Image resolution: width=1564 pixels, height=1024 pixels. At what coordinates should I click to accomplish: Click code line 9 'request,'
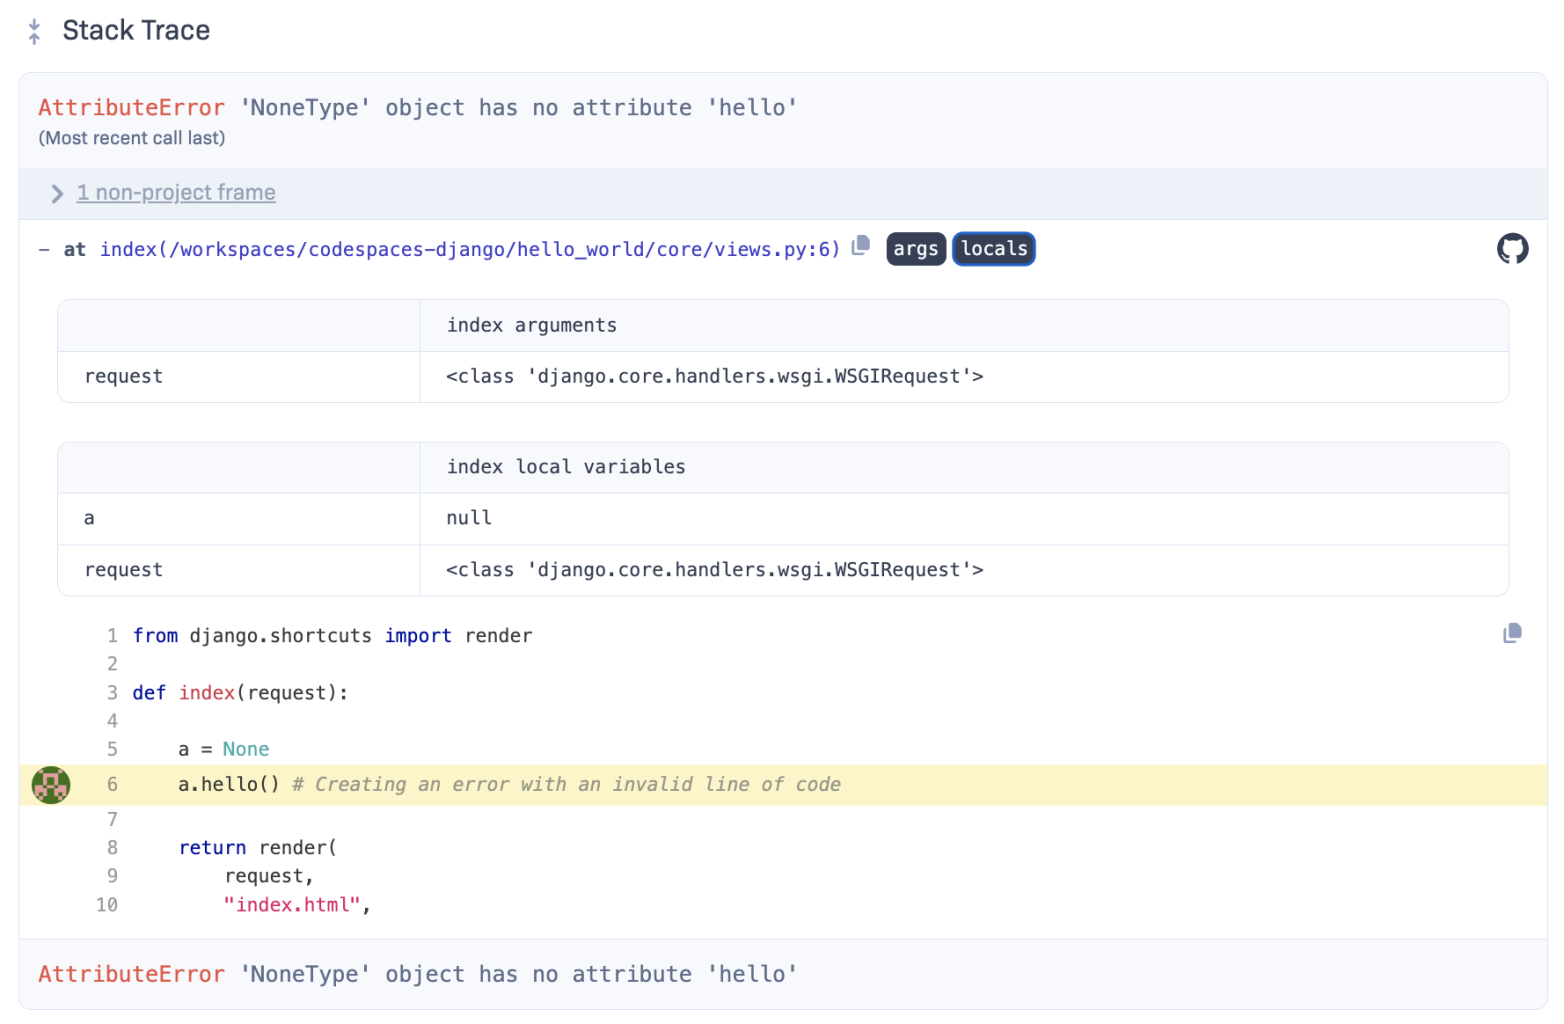pos(269,877)
